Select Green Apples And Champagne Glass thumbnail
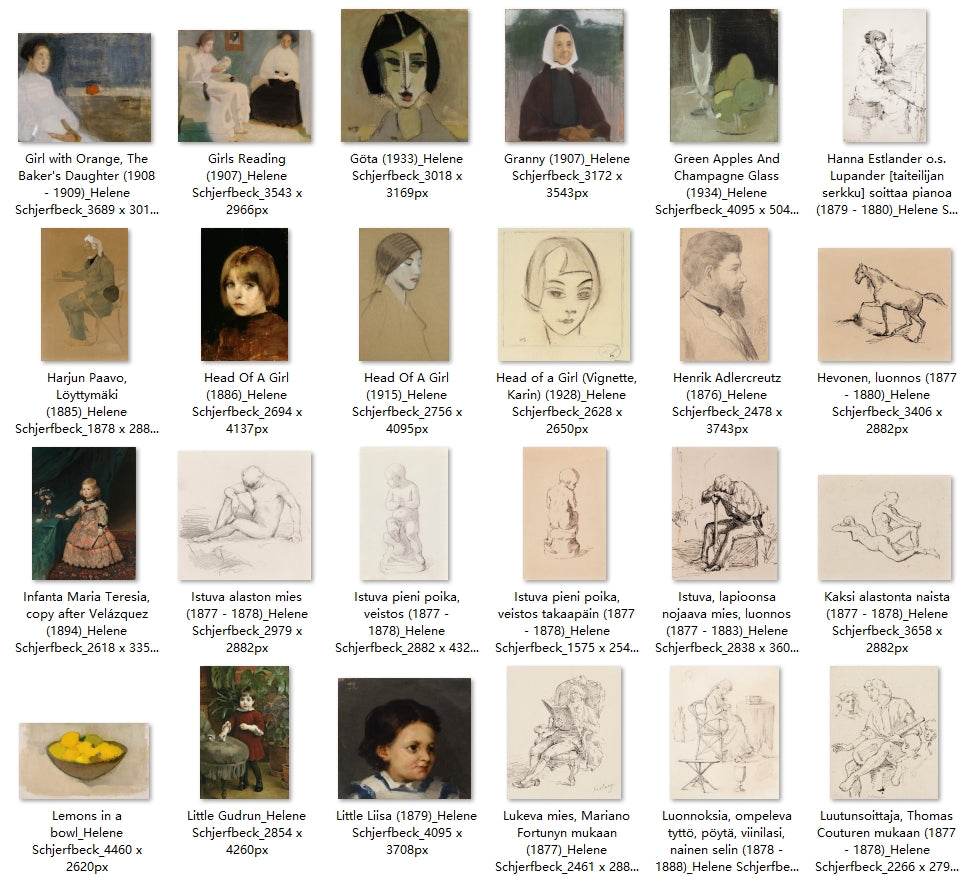The width and height of the screenshot is (970, 882). coord(724,75)
